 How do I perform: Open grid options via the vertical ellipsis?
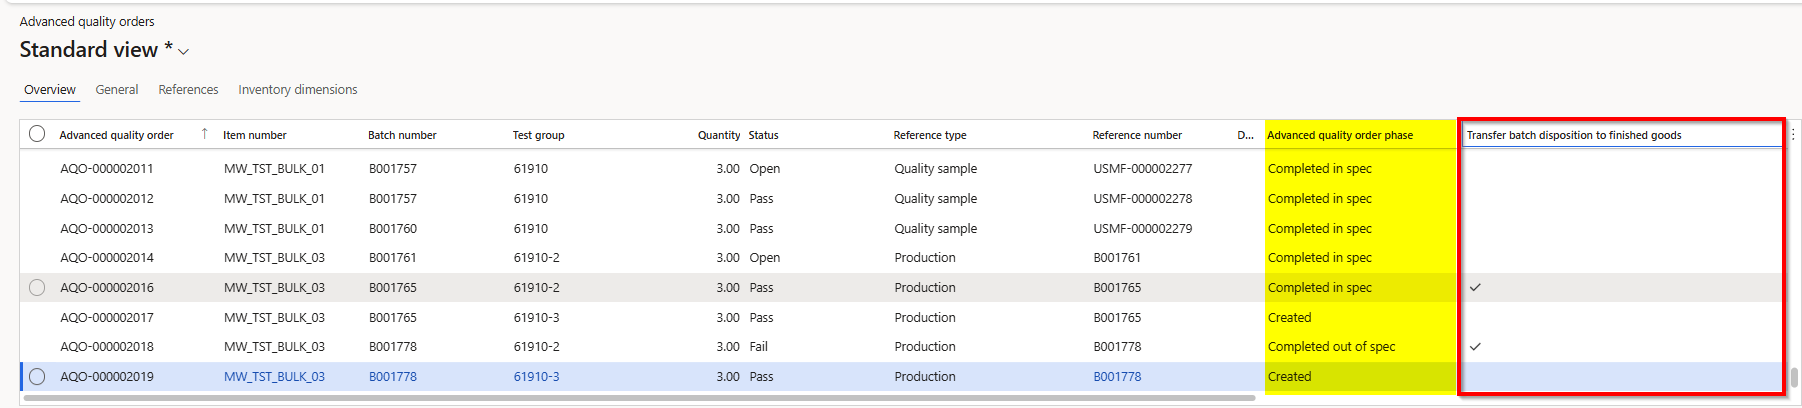coord(1793,135)
